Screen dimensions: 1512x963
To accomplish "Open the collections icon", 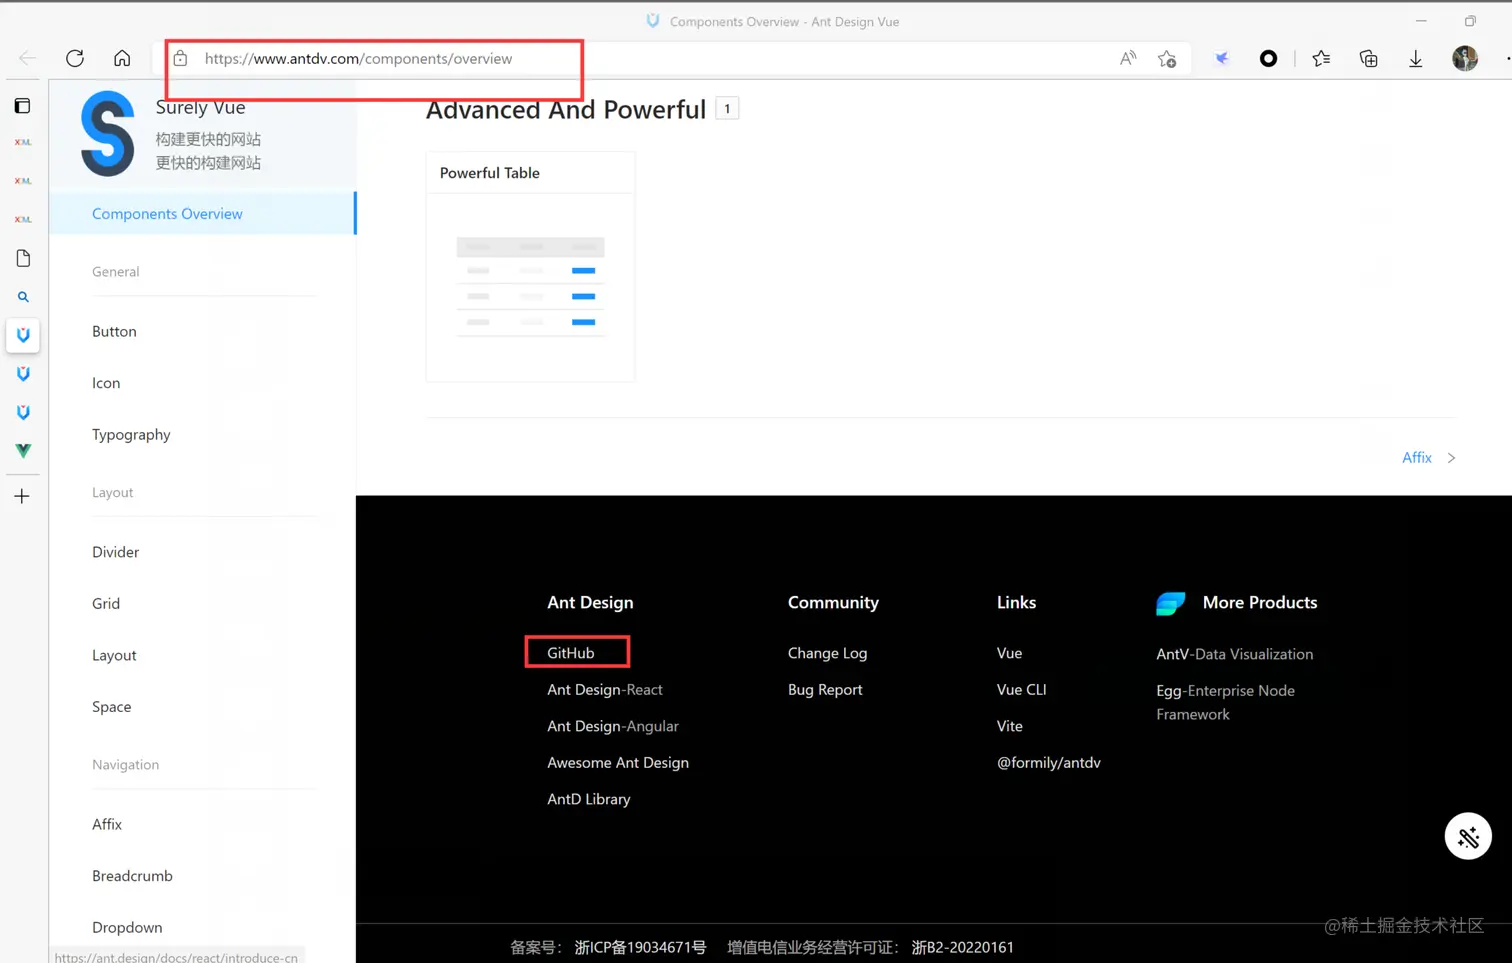I will click(1369, 58).
